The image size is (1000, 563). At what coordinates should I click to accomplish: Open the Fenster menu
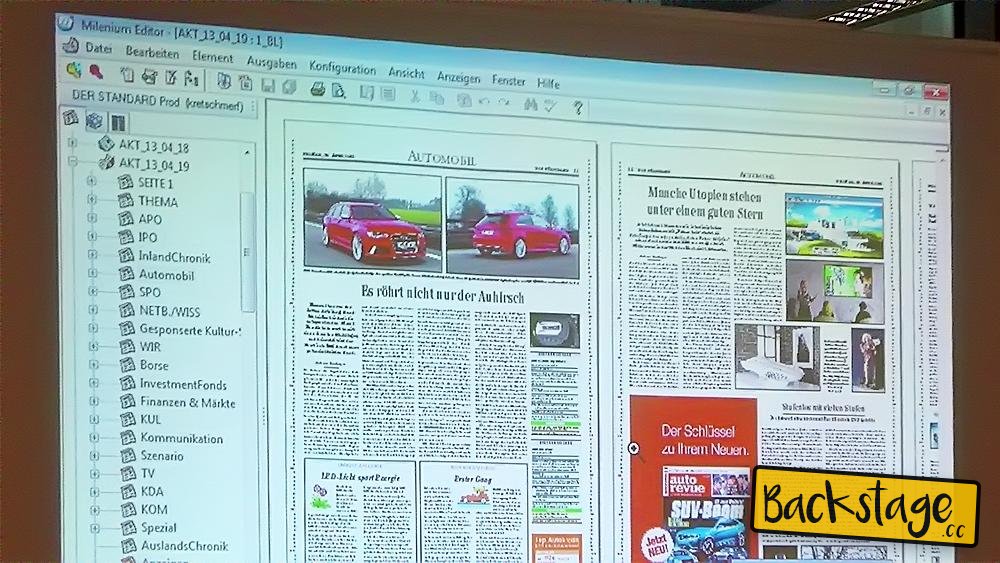point(508,80)
